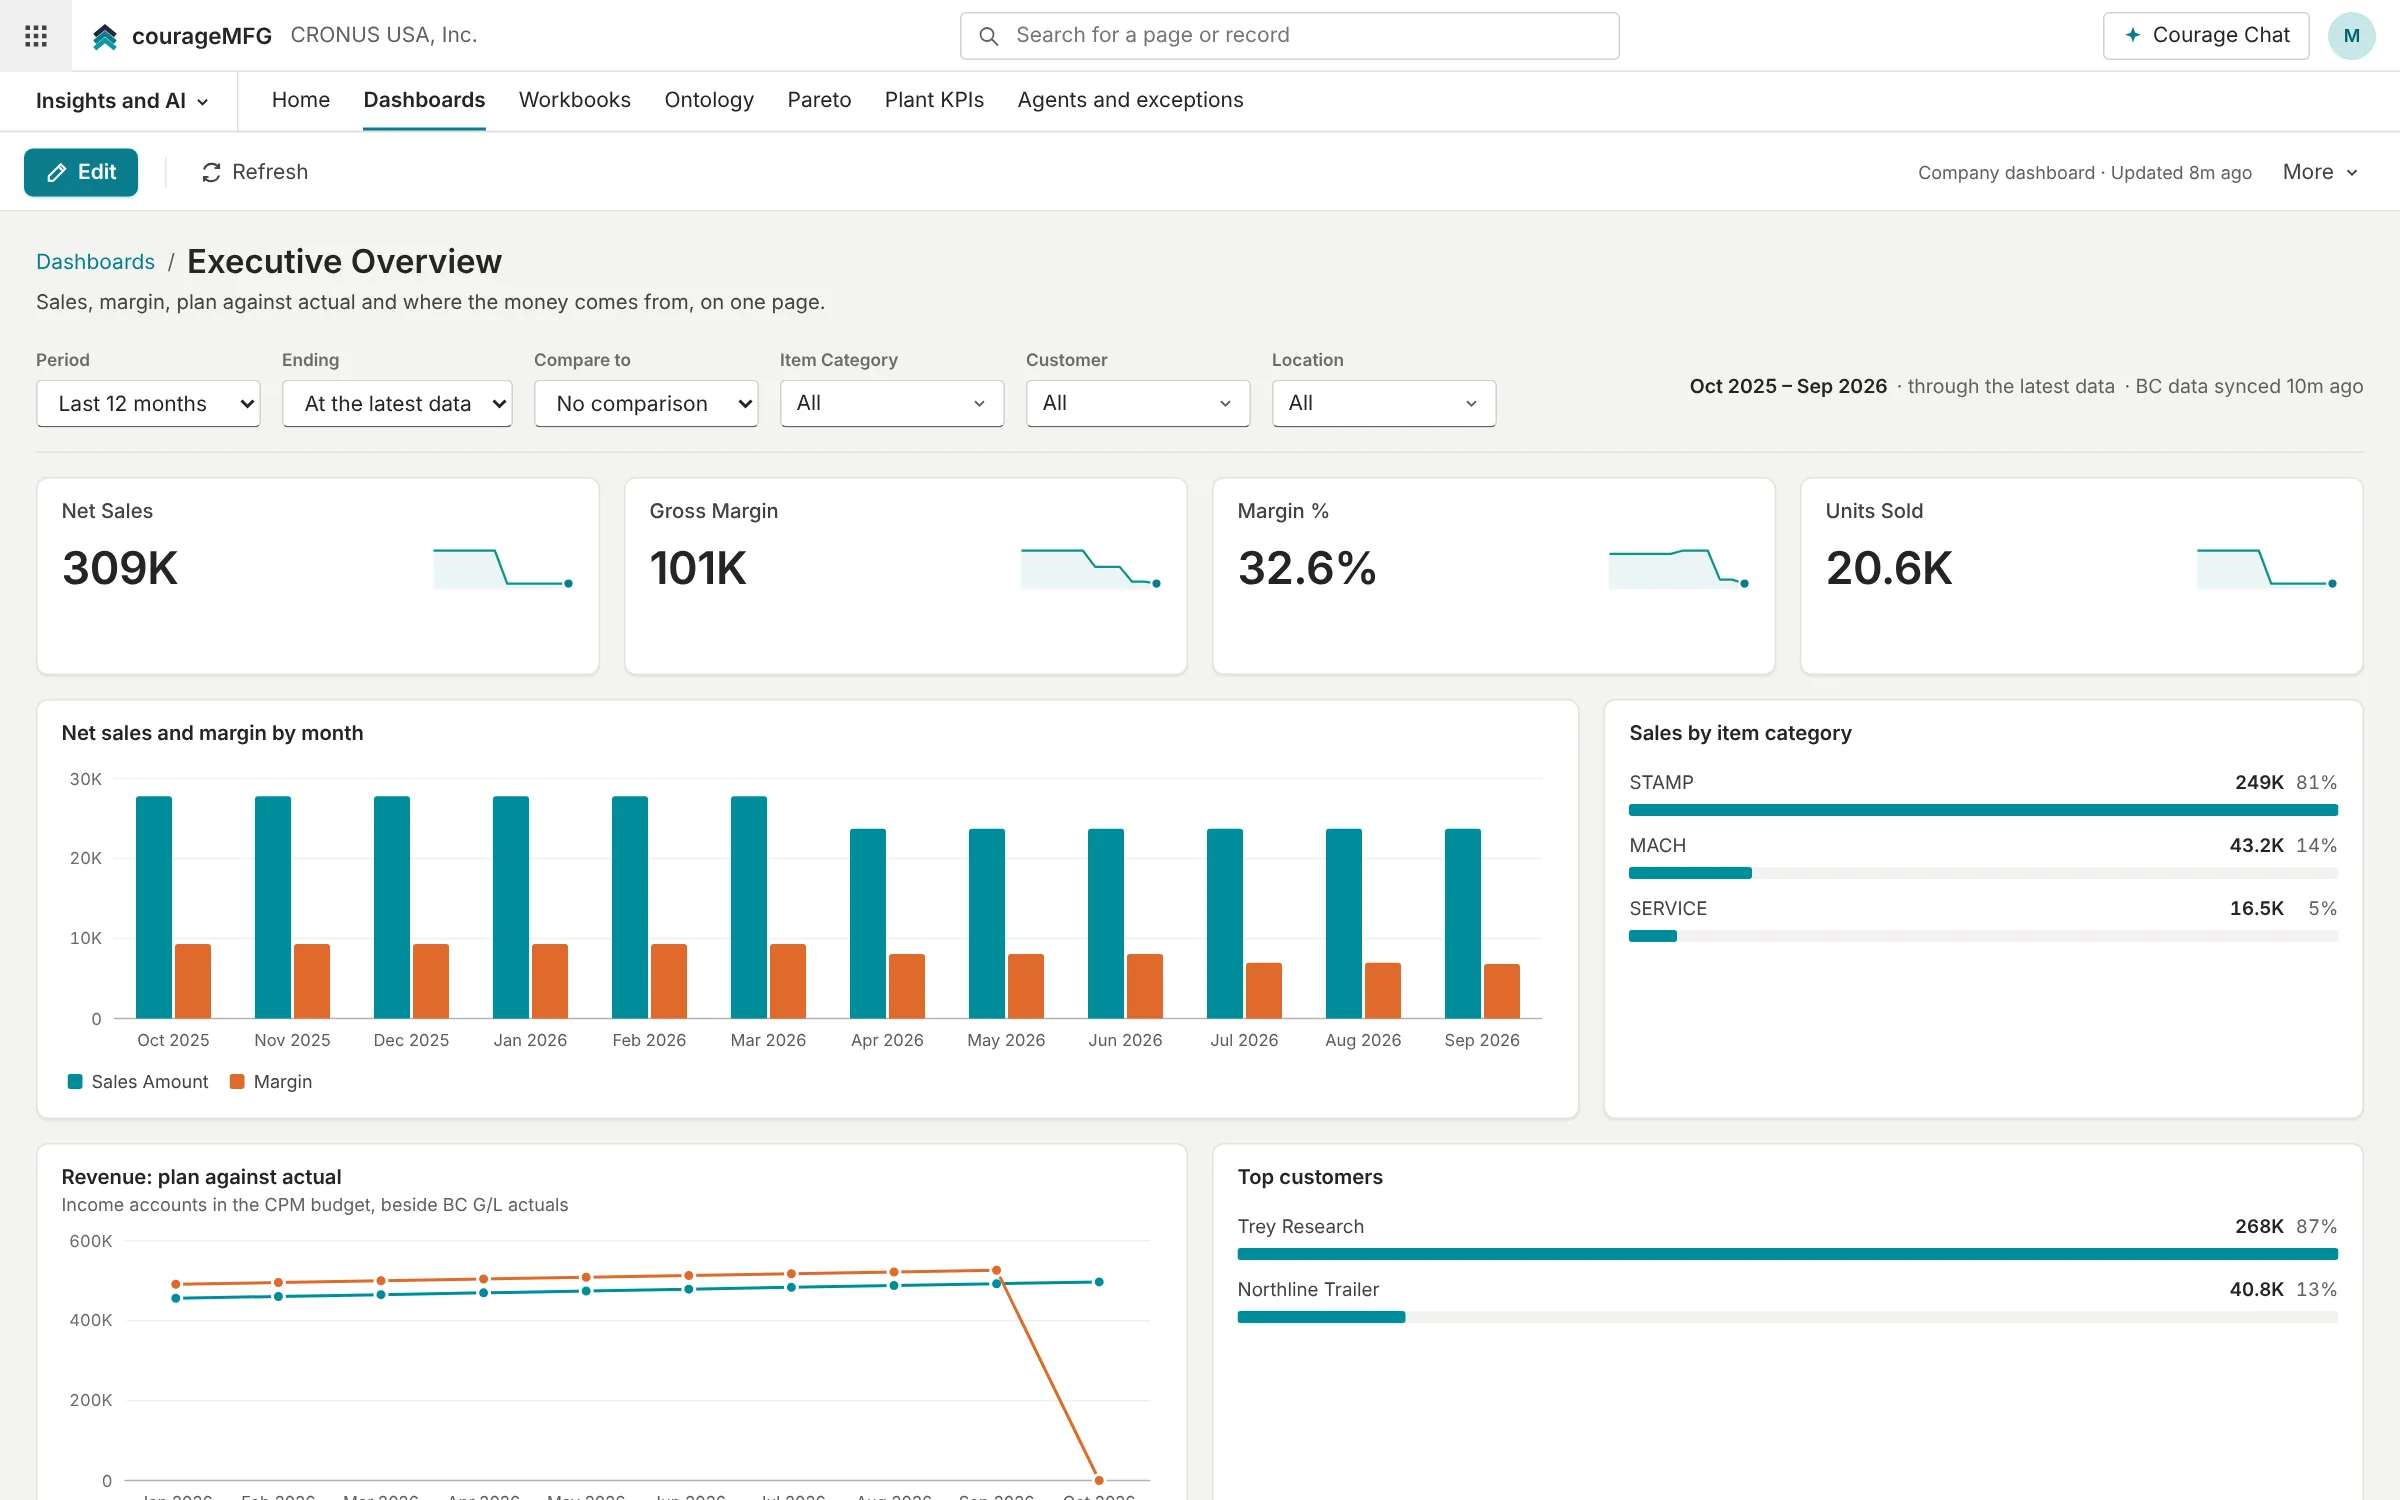The image size is (2400, 1500).
Task: Go to the Home tab
Action: tap(300, 100)
